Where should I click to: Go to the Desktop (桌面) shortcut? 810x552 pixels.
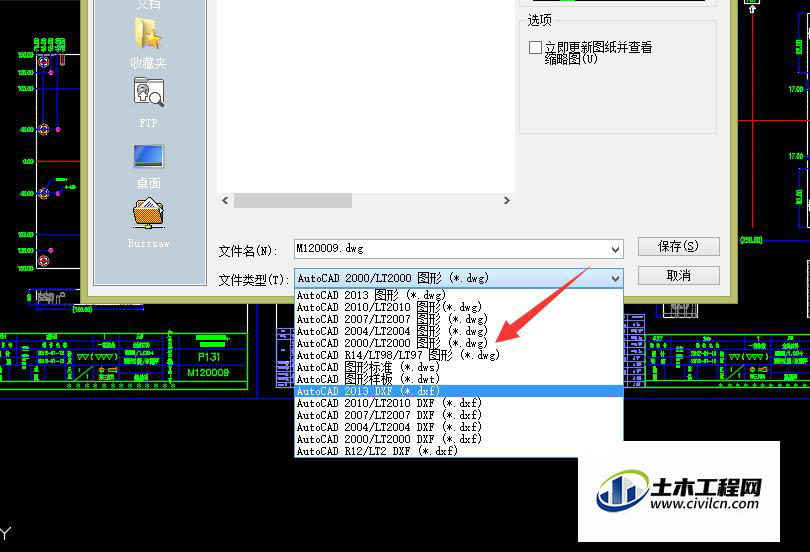pyautogui.click(x=149, y=167)
